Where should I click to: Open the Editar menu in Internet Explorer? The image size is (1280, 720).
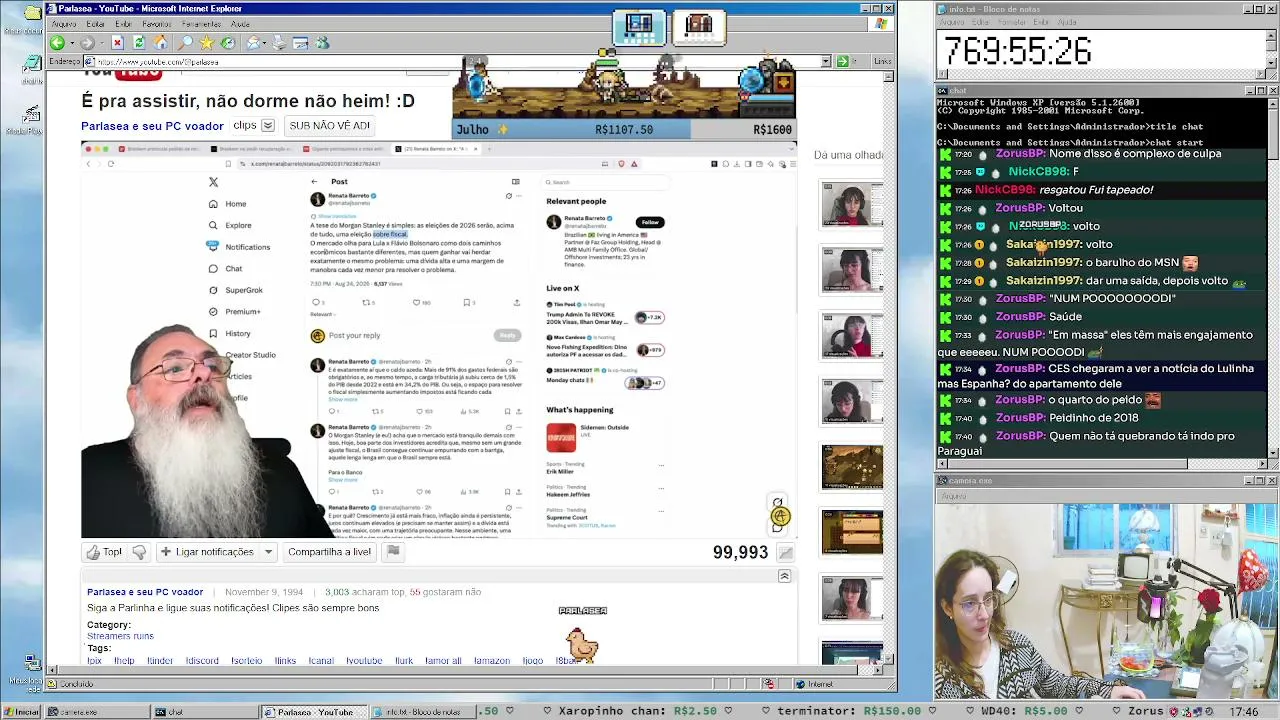pyautogui.click(x=95, y=24)
